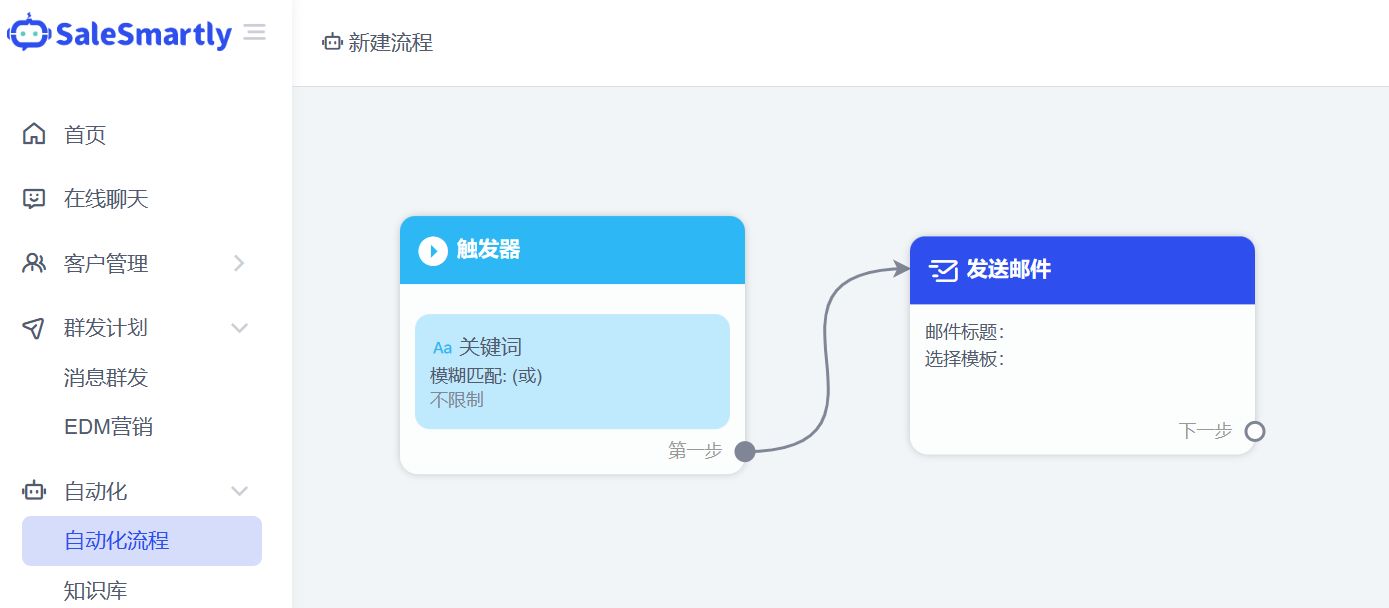Open the 知识库 submenu item
This screenshot has height=608, width=1389.
96,590
